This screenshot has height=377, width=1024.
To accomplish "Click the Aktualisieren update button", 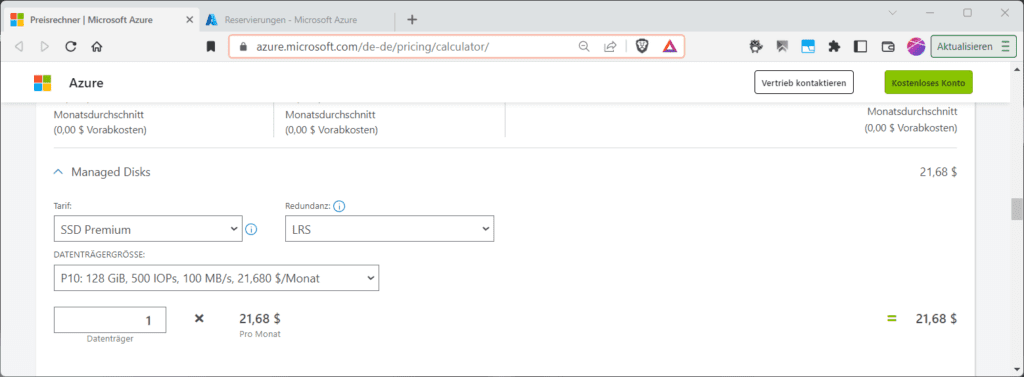I will pyautogui.click(x=973, y=46).
